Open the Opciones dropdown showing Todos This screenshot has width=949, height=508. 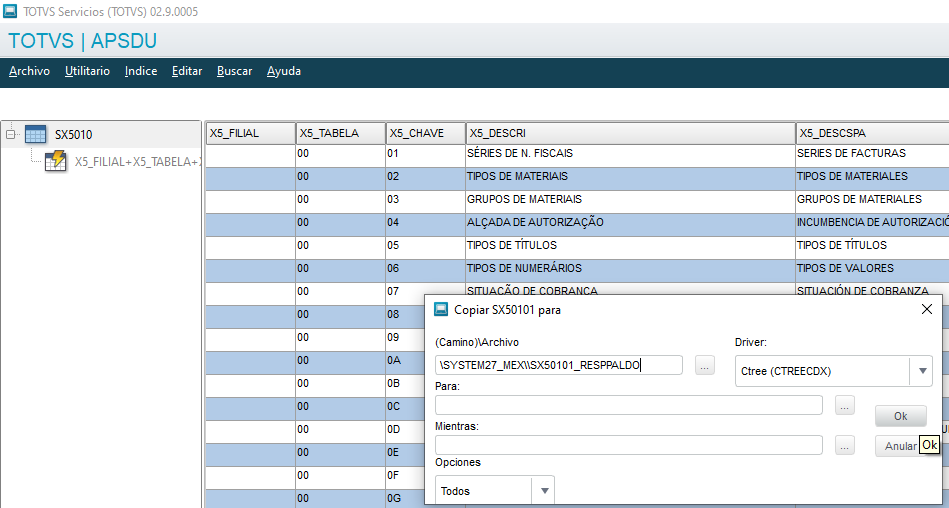pyautogui.click(x=494, y=491)
